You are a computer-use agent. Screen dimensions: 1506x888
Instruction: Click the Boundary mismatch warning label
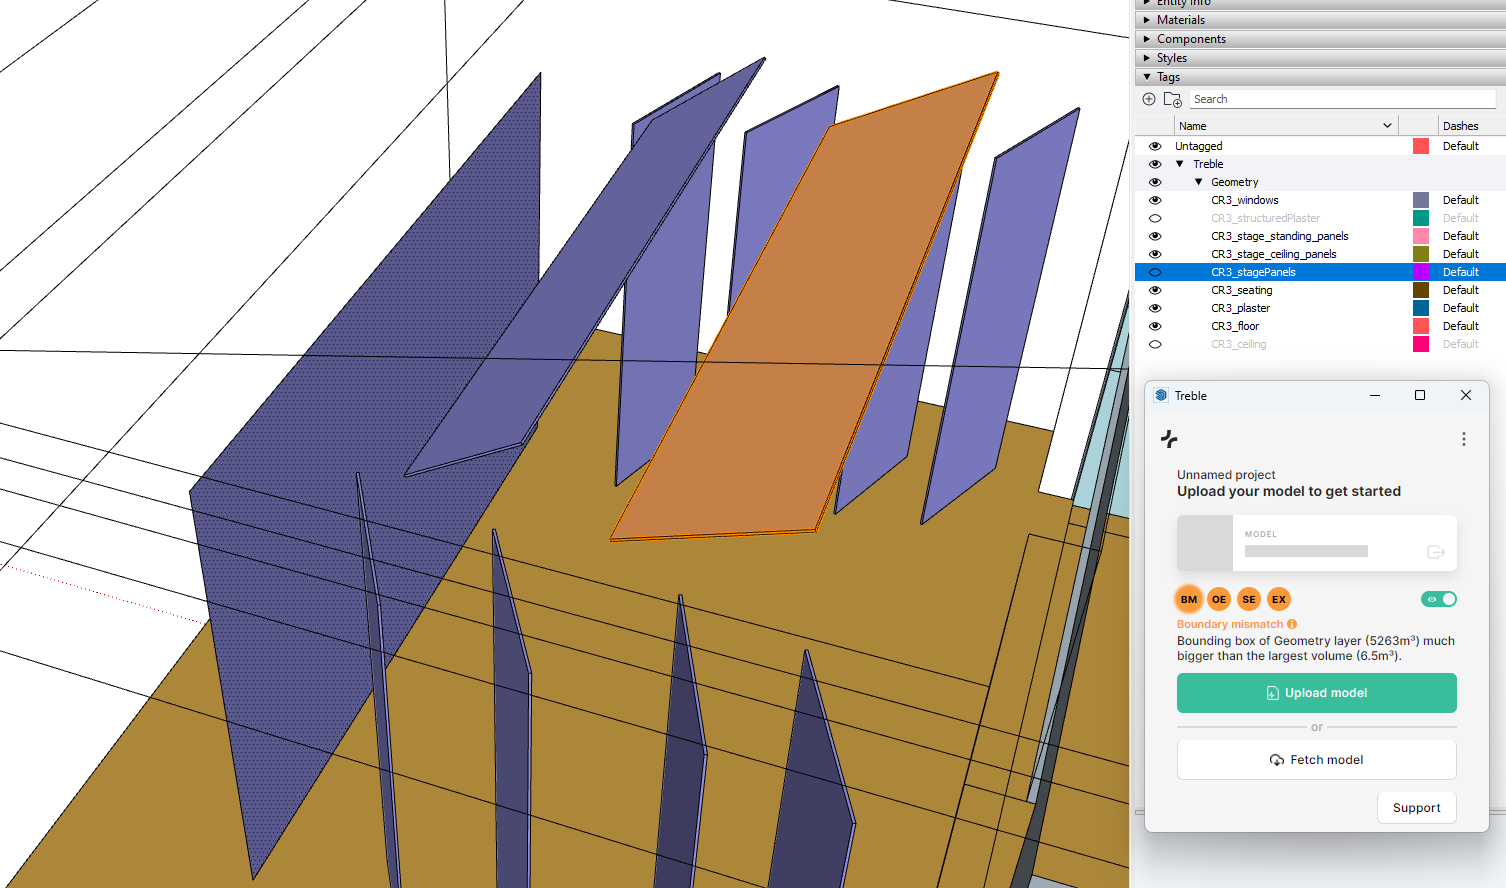[1229, 624]
